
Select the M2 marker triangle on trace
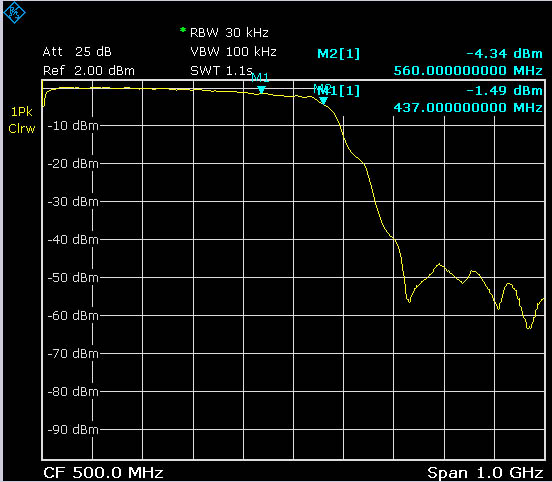click(x=324, y=101)
